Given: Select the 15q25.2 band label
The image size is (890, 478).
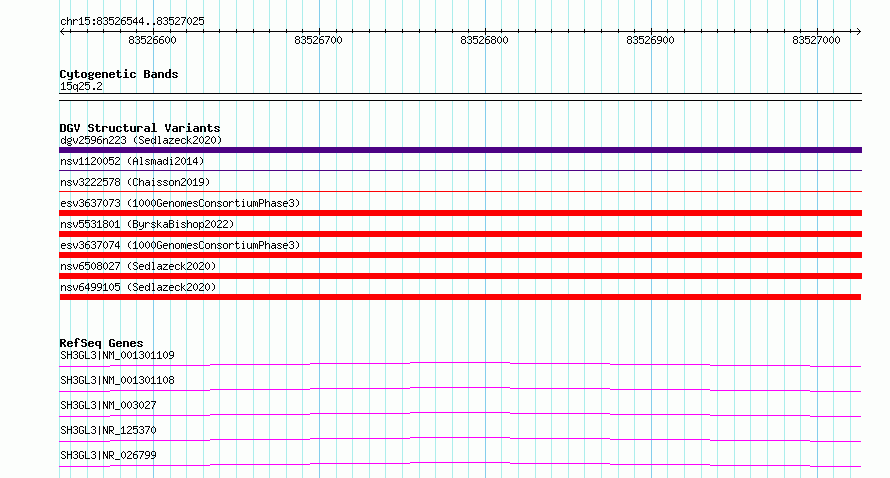Looking at the screenshot, I should pyautogui.click(x=81, y=86).
